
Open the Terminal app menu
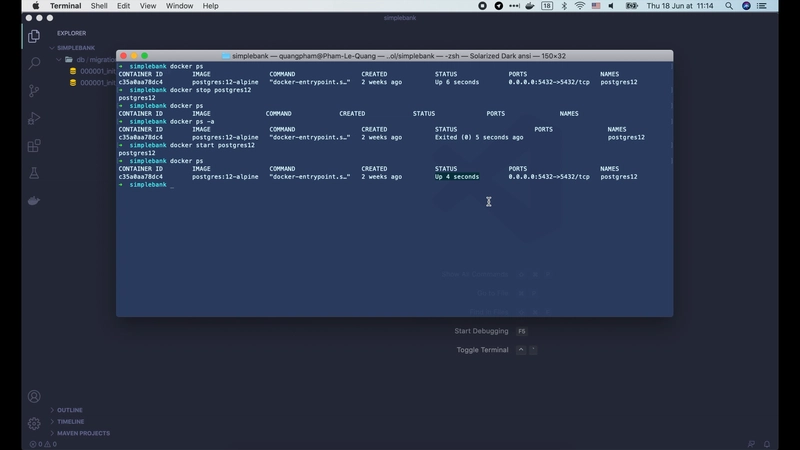coord(65,6)
